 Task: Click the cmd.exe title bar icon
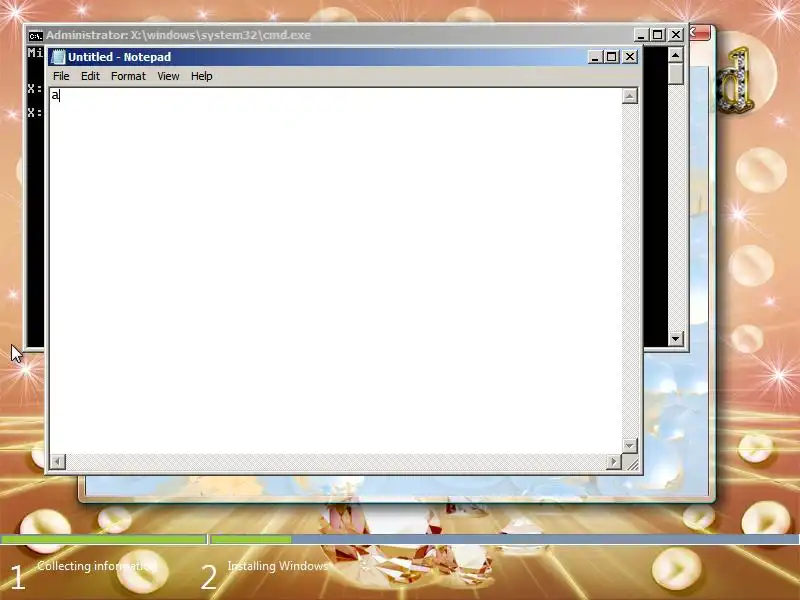[x=35, y=35]
